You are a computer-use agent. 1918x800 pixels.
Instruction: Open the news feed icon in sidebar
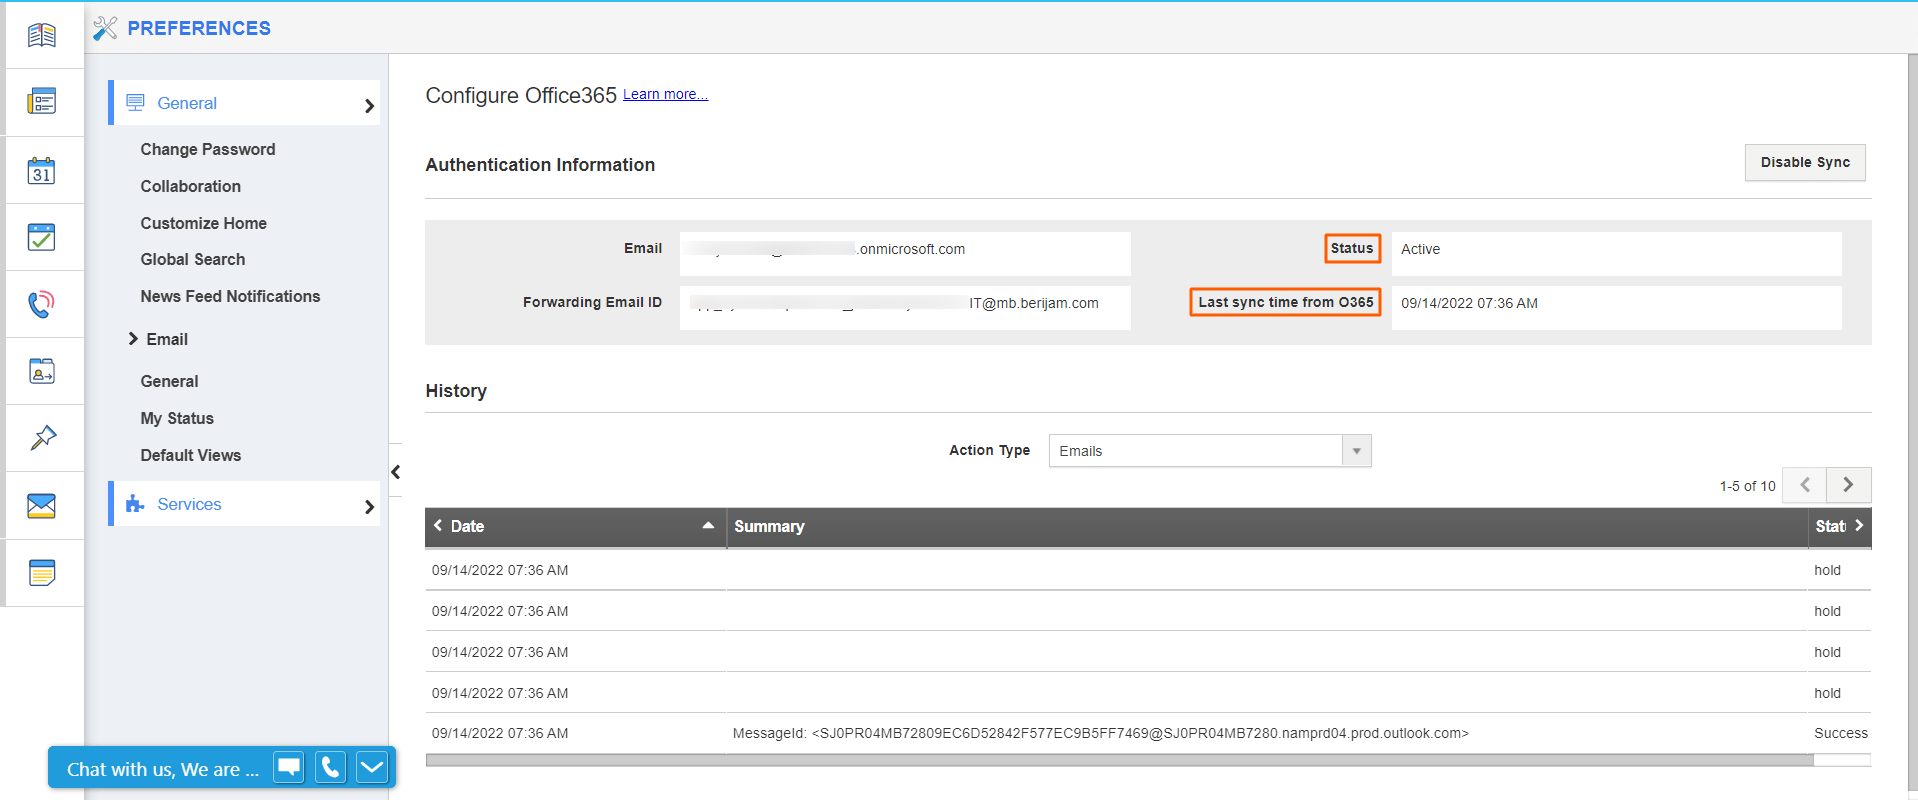41,101
